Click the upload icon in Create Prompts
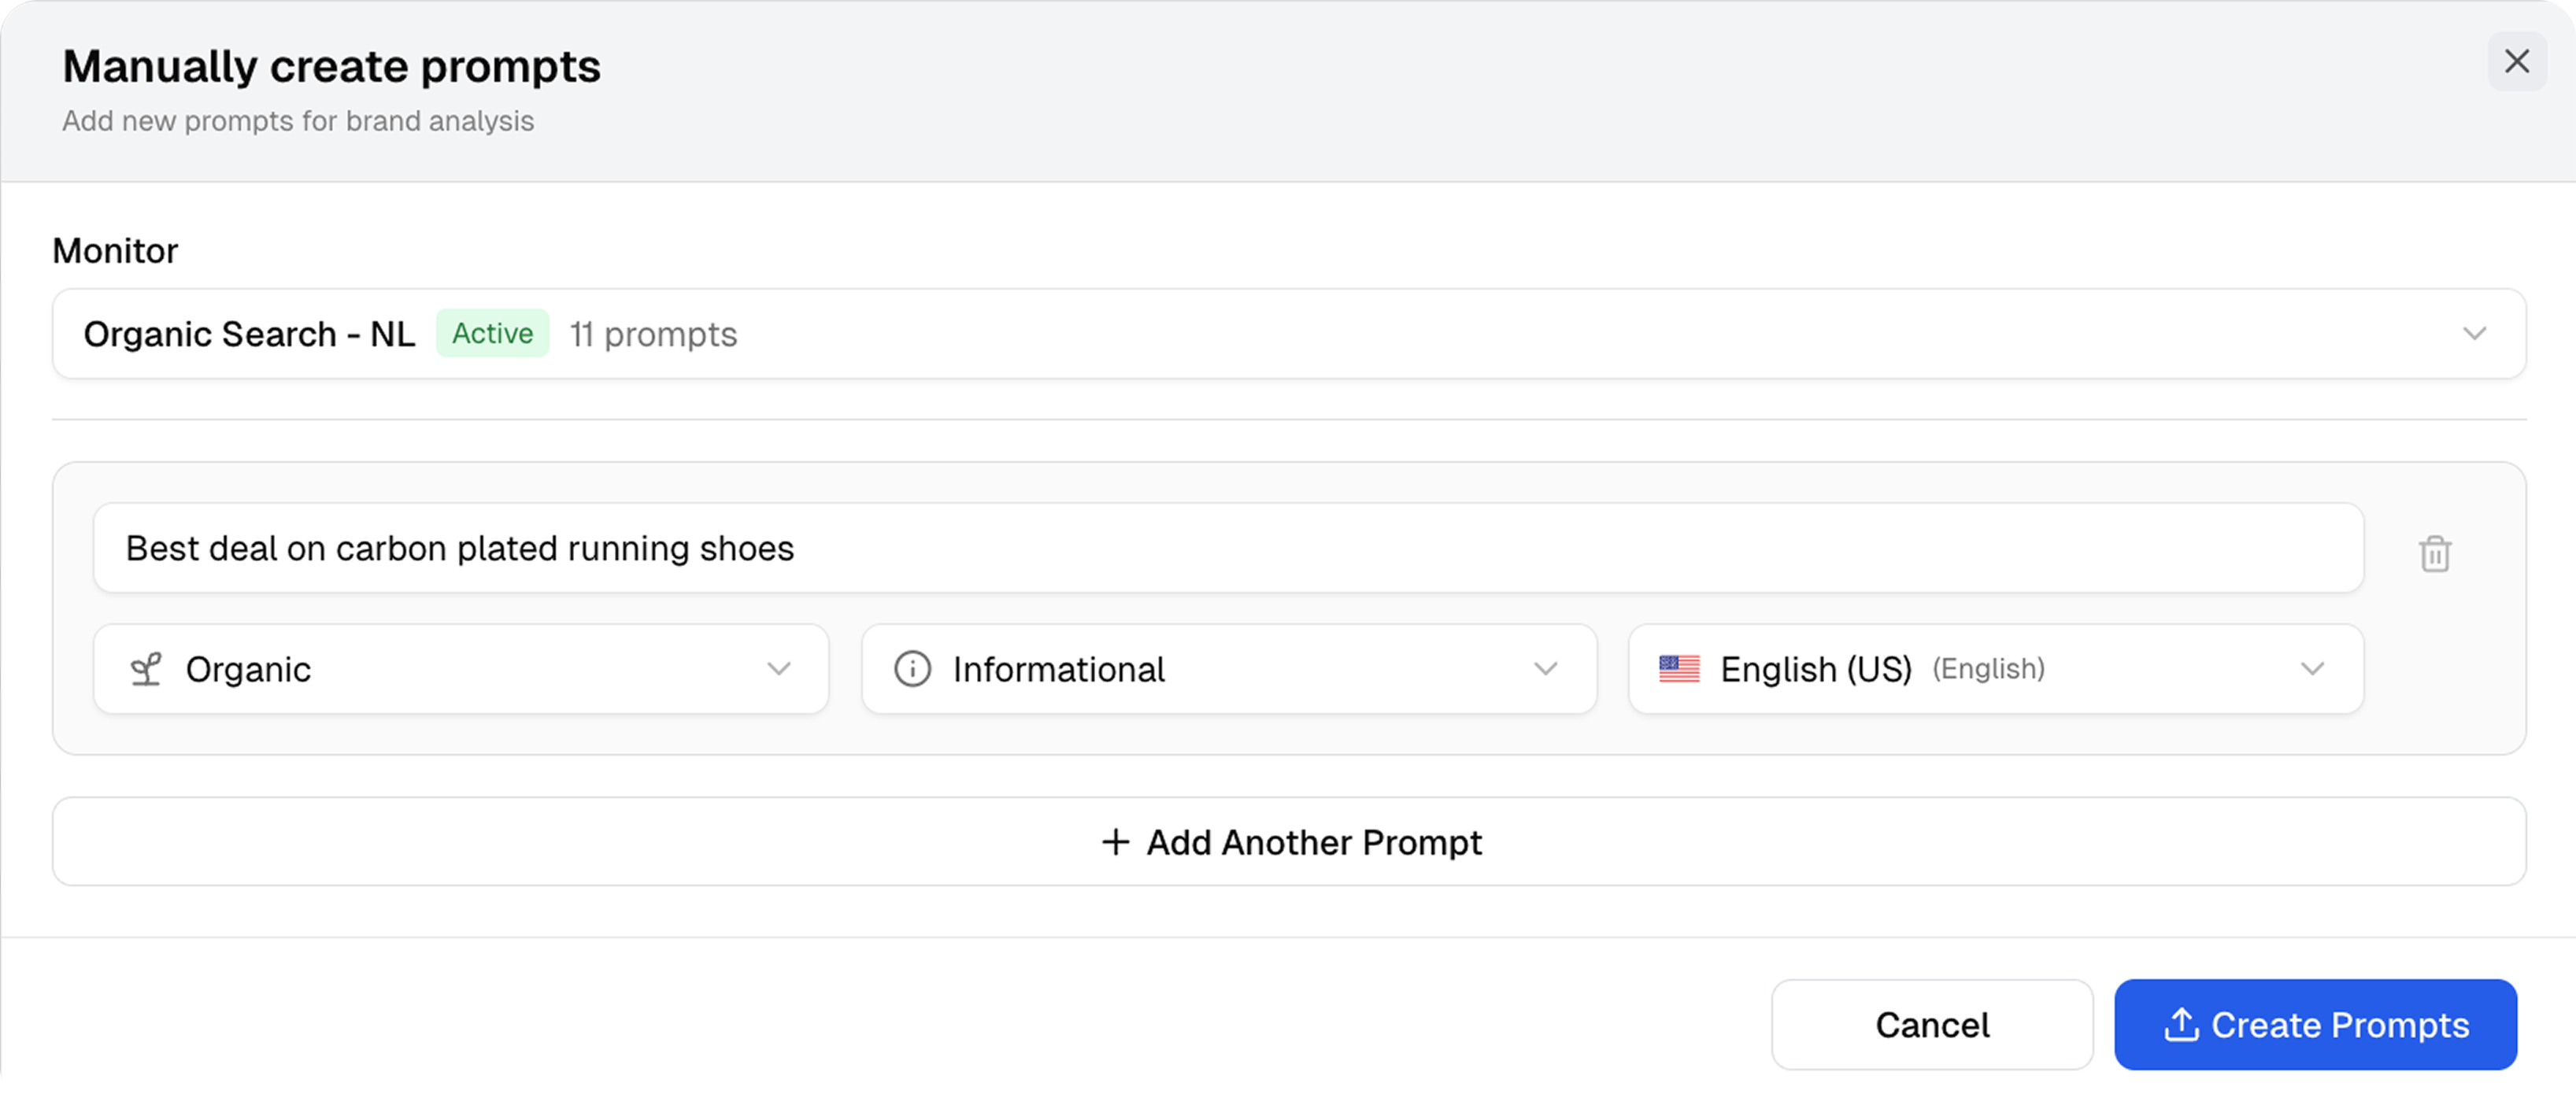 tap(2181, 1025)
